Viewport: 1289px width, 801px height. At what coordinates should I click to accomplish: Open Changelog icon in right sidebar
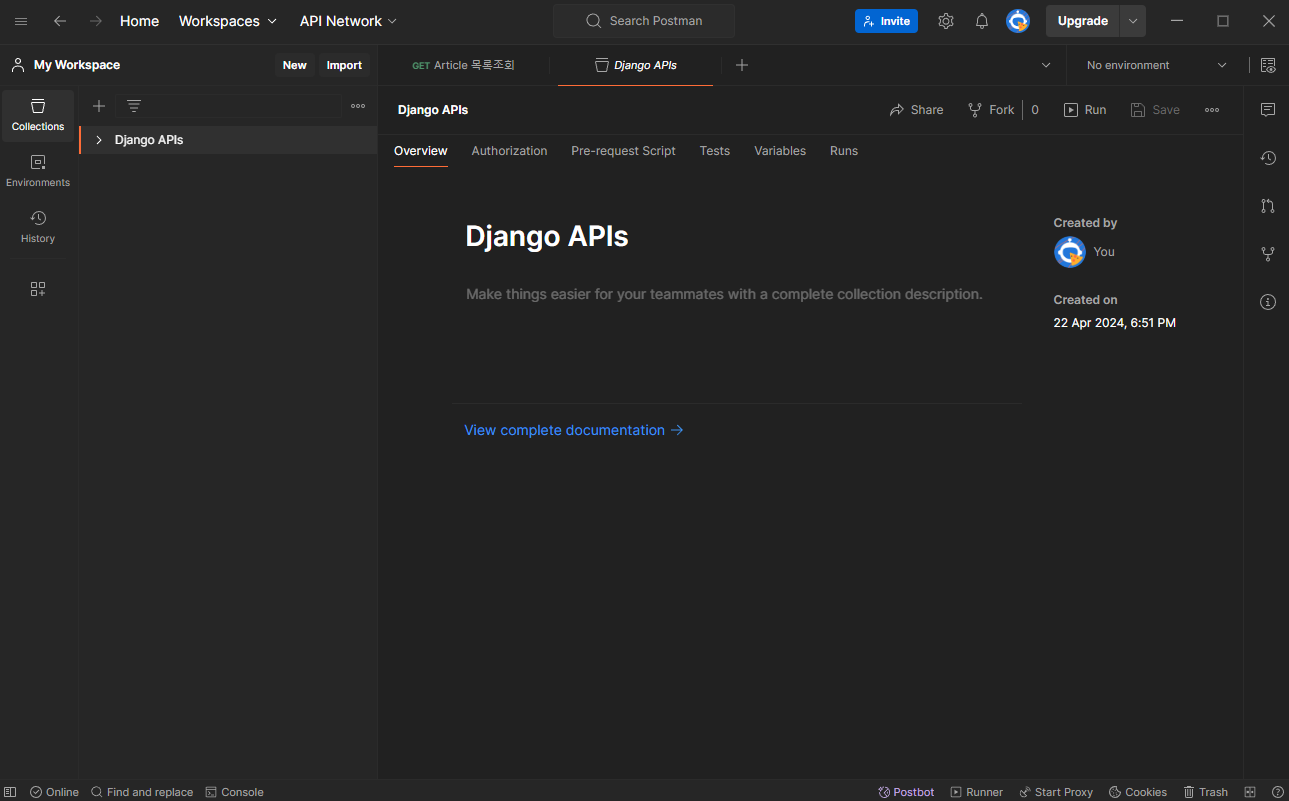click(1268, 158)
